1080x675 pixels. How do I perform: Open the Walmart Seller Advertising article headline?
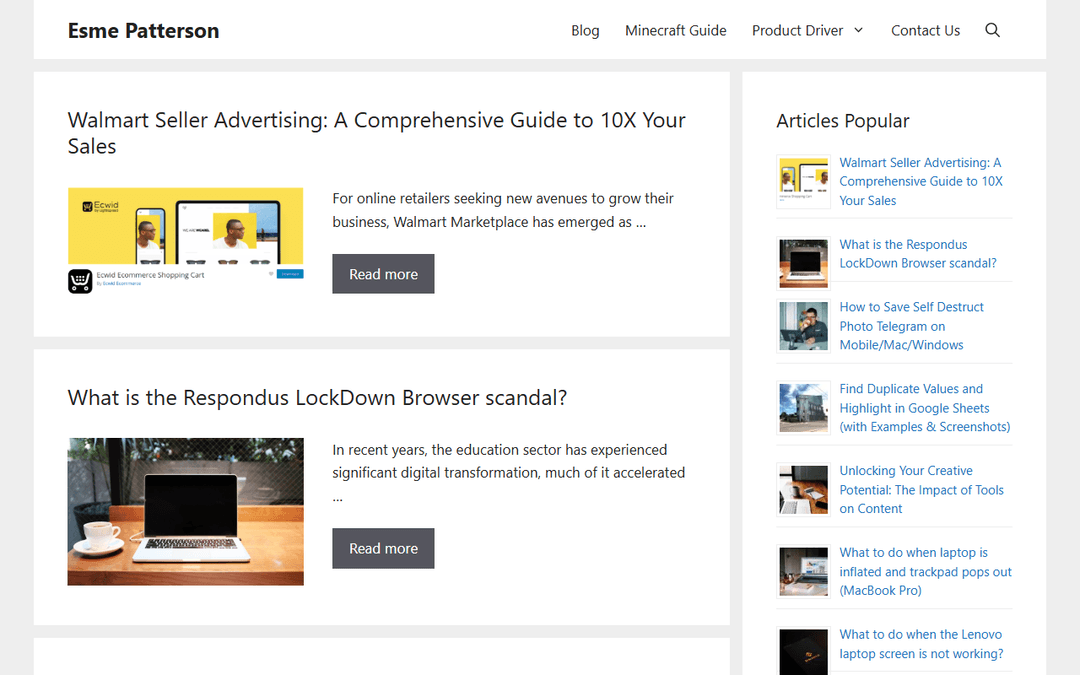(376, 133)
